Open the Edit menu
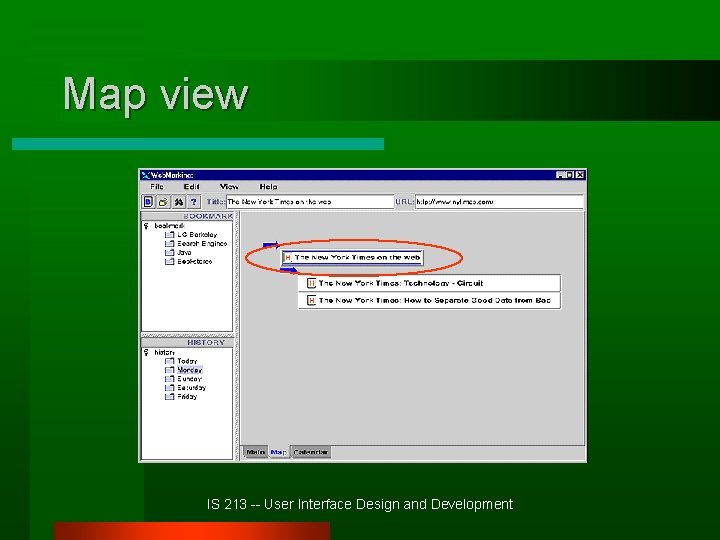Image resolution: width=720 pixels, height=540 pixels. tap(191, 186)
